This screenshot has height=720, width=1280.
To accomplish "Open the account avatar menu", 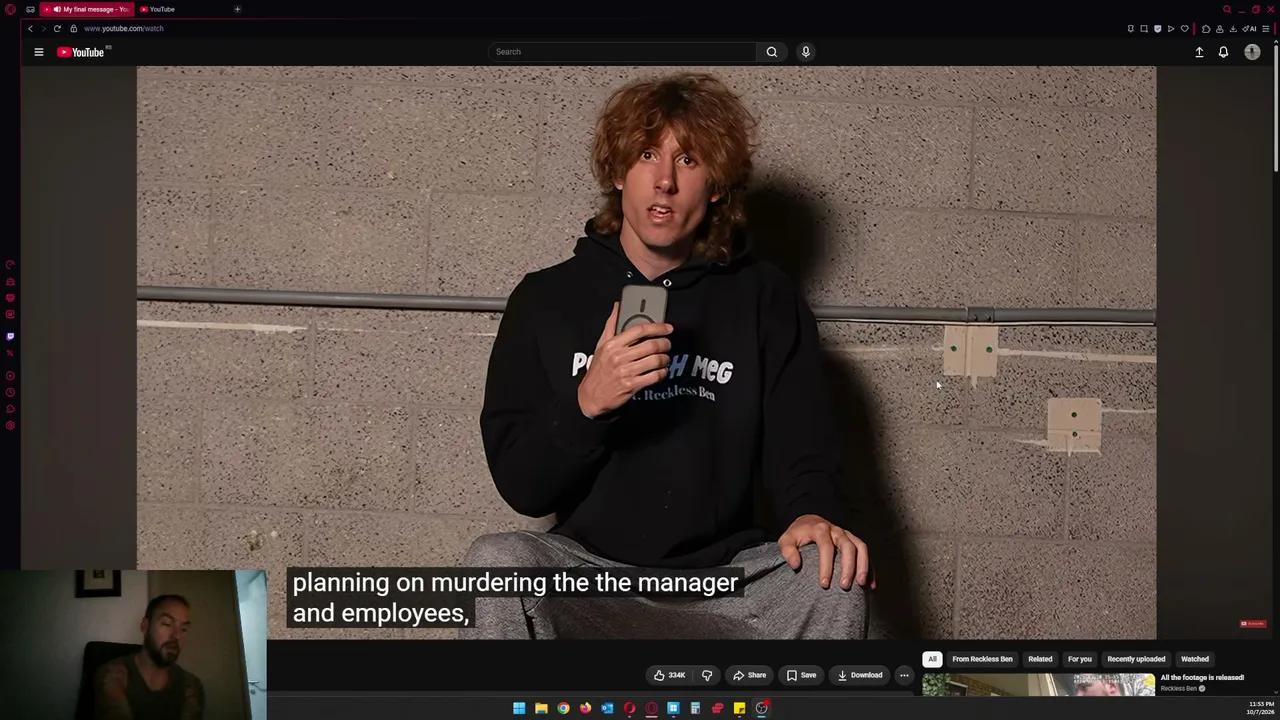I will 1252,52.
